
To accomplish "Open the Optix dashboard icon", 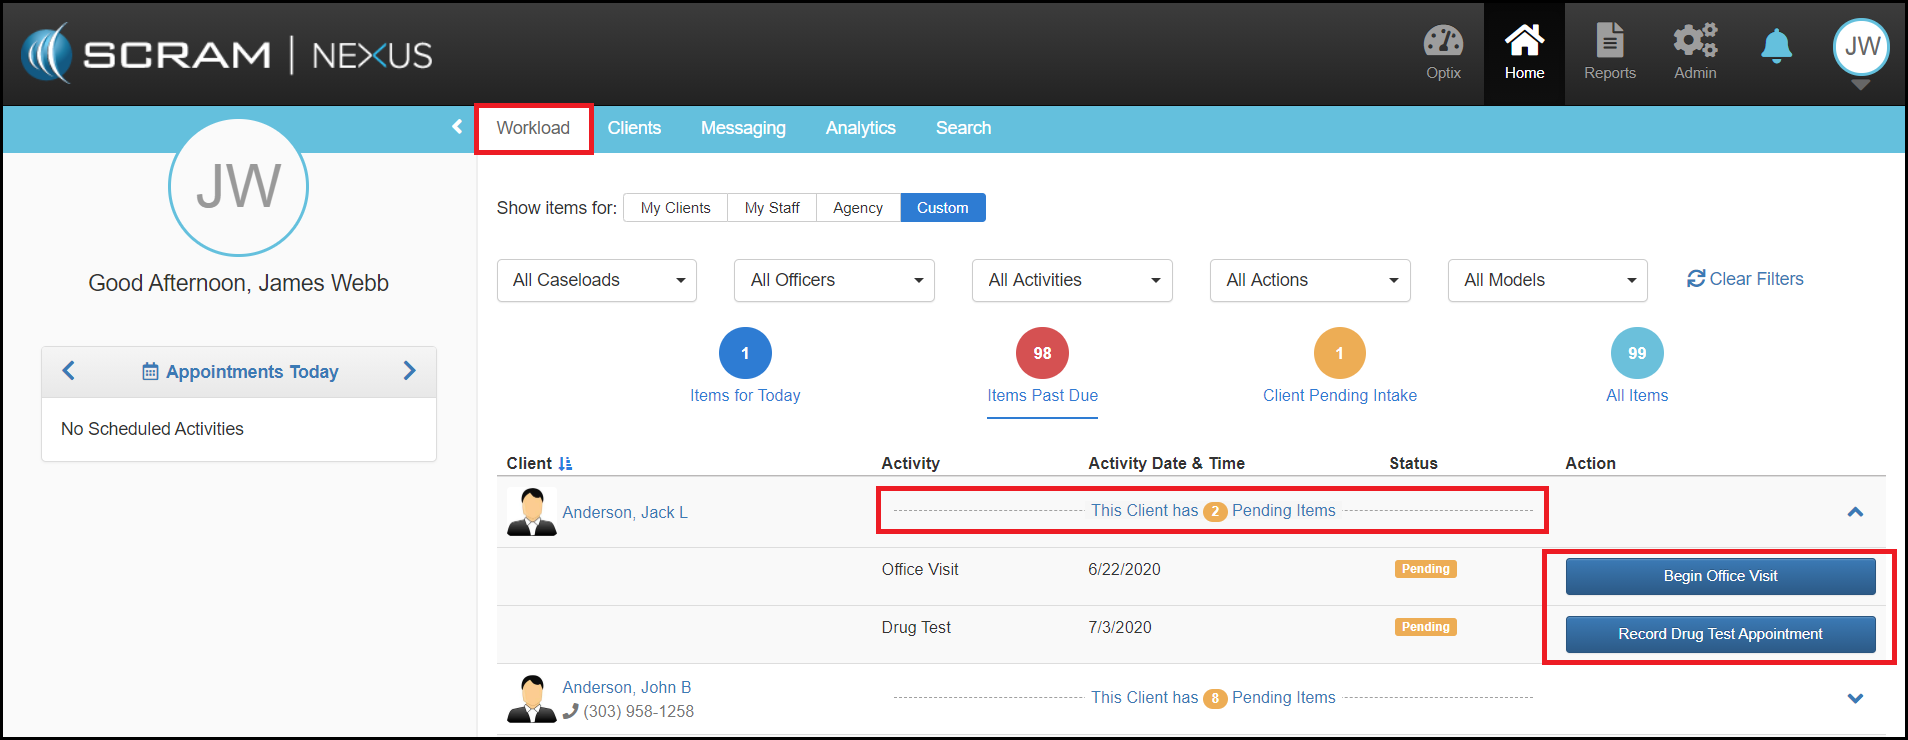I will pos(1443,42).
